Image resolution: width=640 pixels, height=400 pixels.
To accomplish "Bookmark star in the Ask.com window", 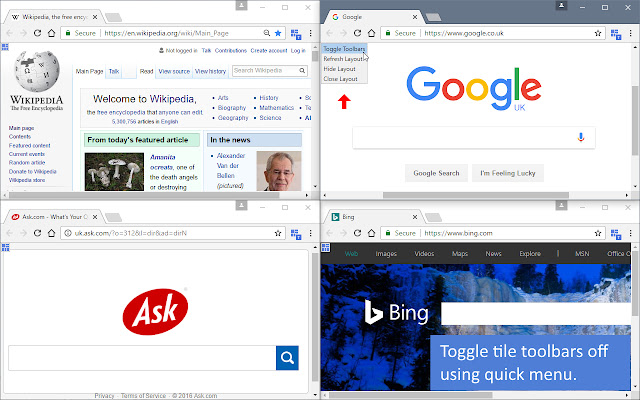I will 278,233.
